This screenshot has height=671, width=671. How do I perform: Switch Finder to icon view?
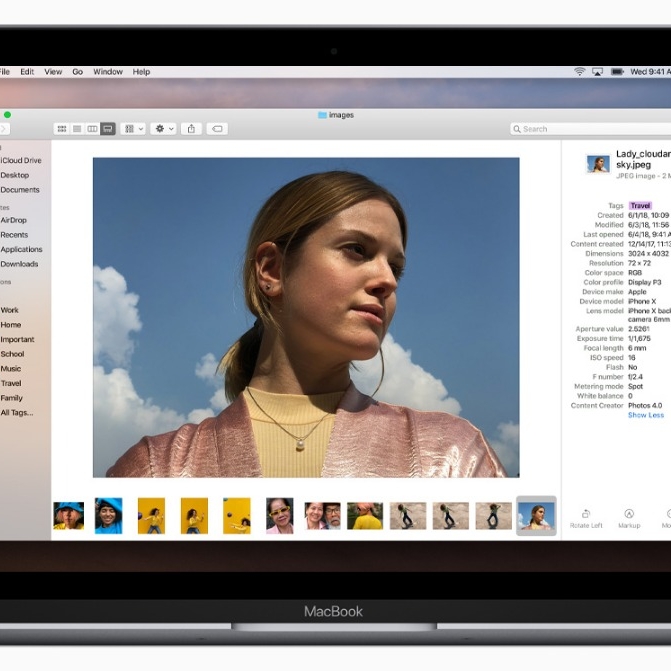[x=62, y=129]
